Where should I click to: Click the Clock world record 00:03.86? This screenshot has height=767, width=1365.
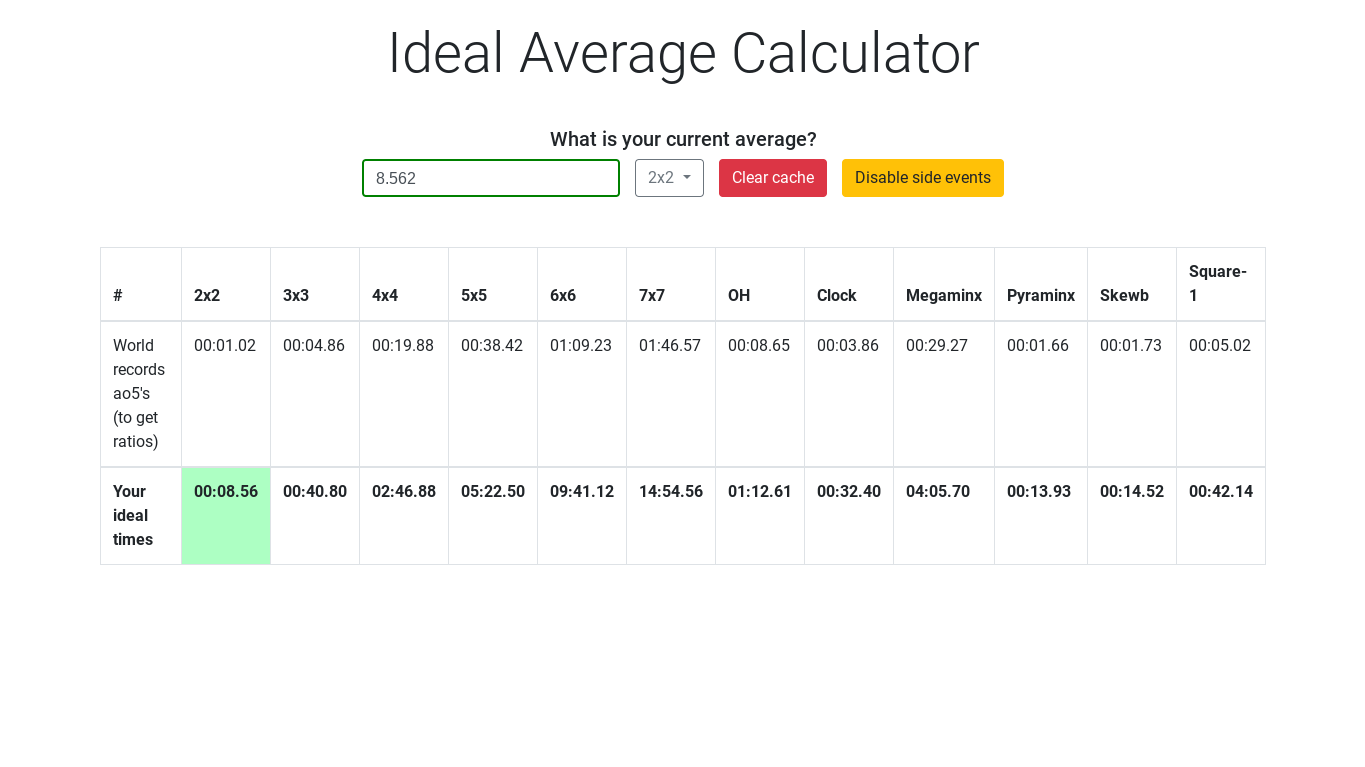848,346
